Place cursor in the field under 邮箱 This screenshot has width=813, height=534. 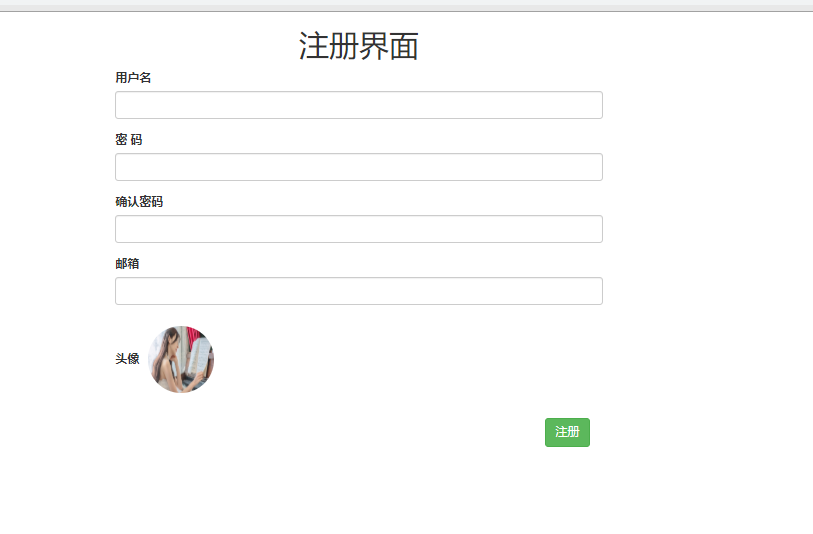[358, 291]
